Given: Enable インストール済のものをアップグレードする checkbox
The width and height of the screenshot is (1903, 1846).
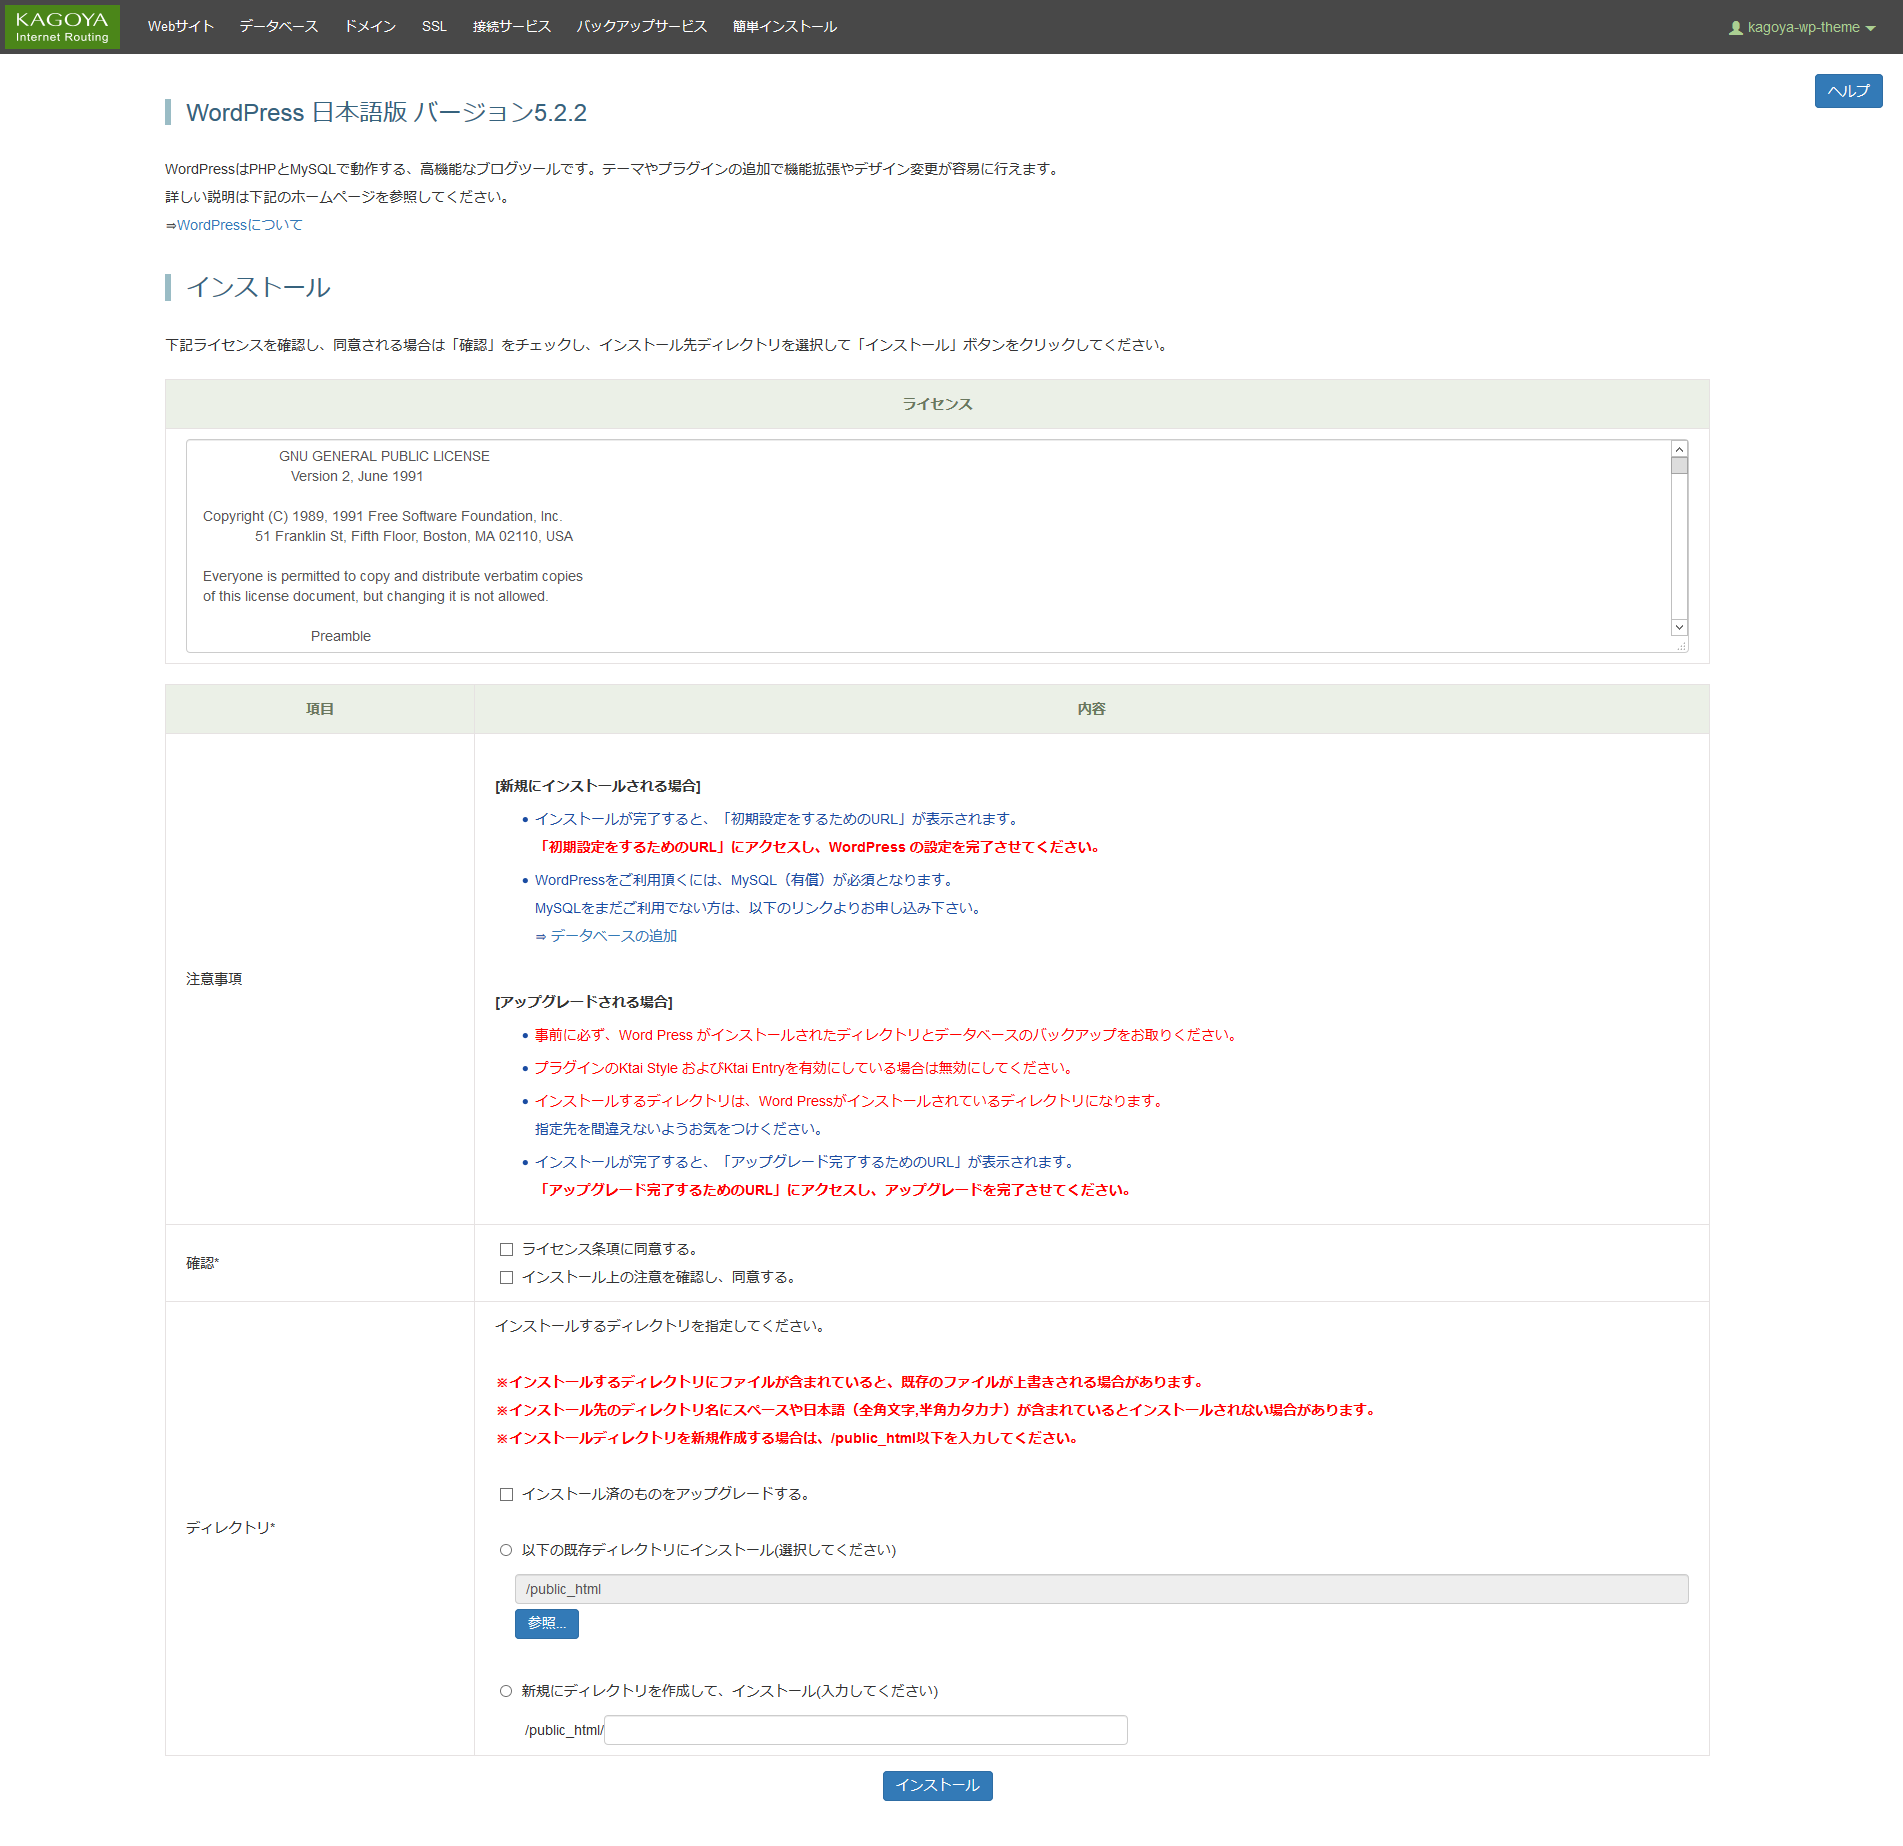Looking at the screenshot, I should coord(507,1494).
